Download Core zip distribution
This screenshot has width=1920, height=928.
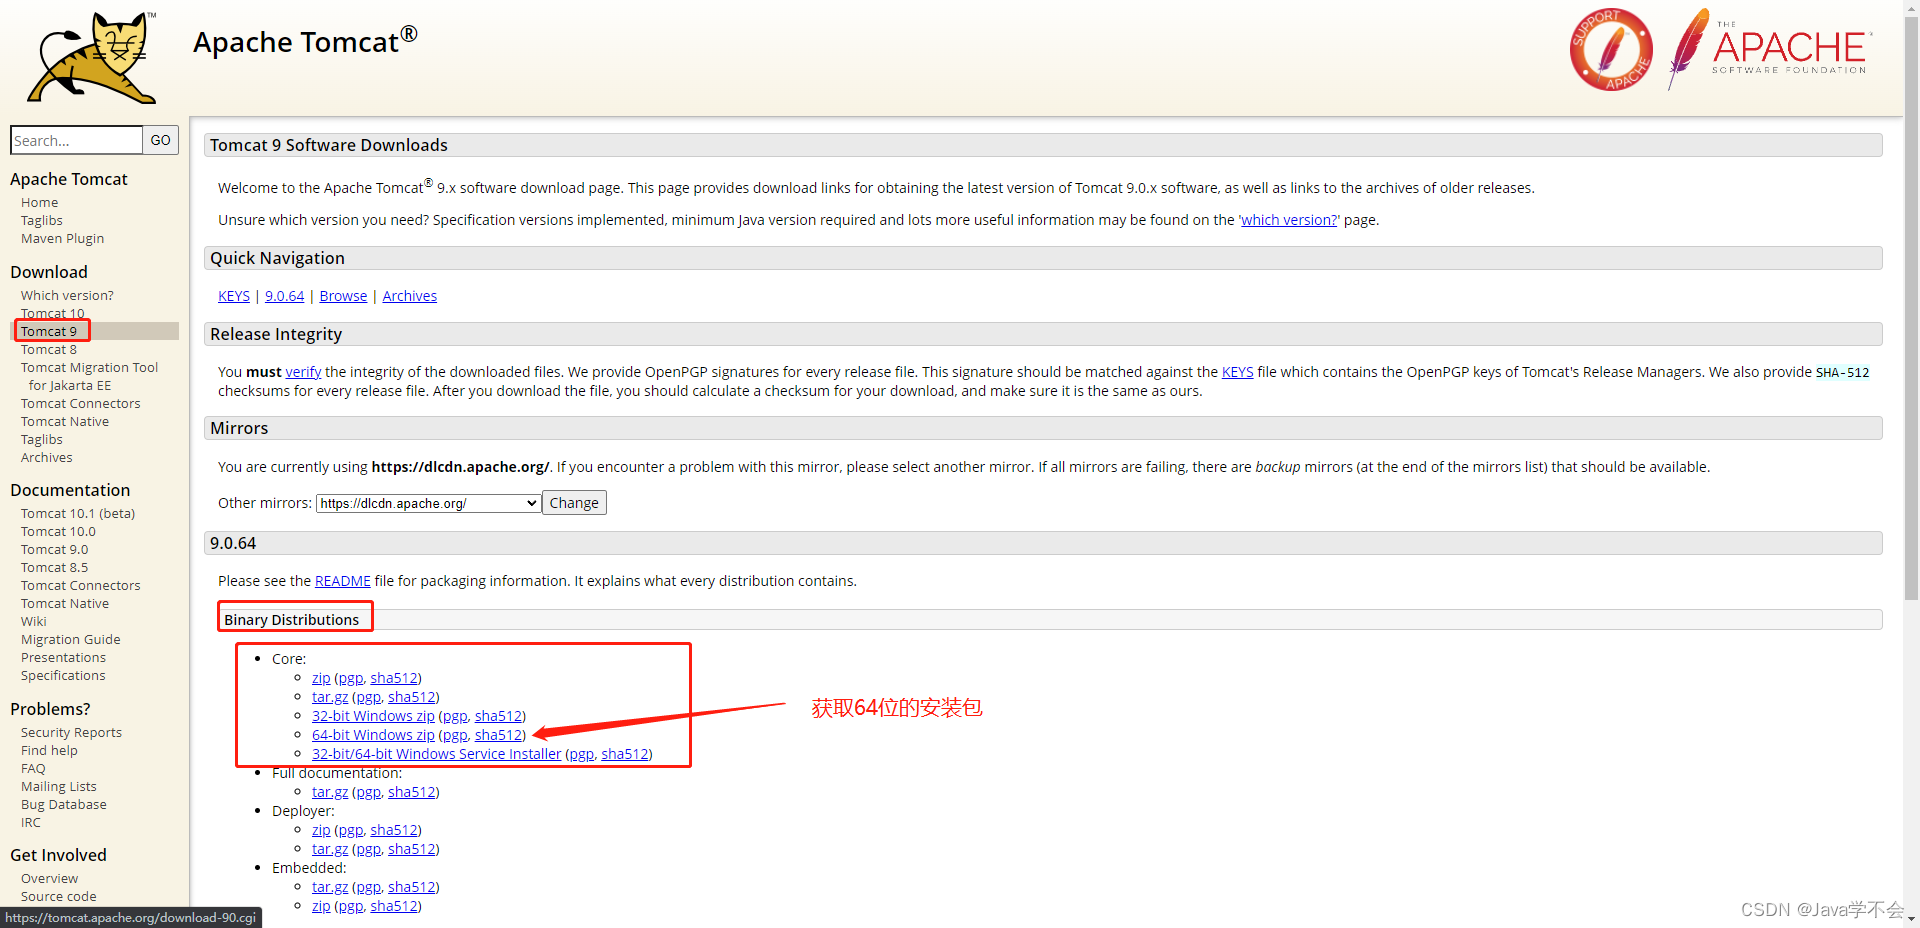pos(321,678)
